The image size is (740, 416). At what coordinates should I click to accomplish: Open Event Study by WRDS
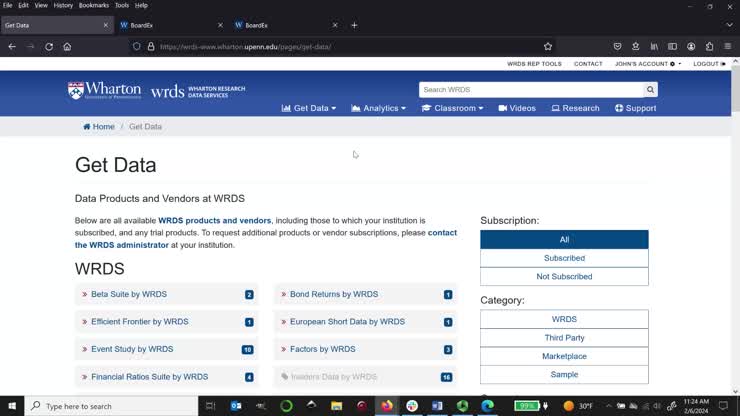click(x=132, y=349)
